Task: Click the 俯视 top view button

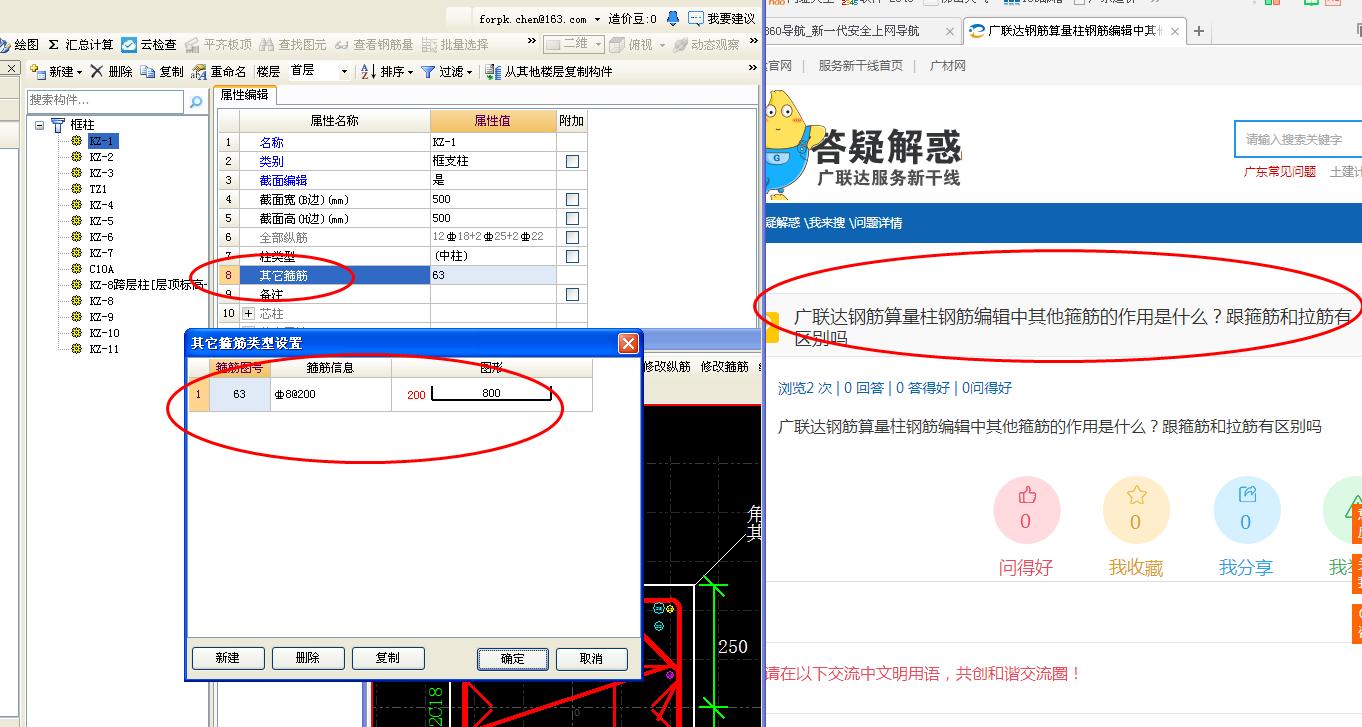Action: pyautogui.click(x=632, y=45)
